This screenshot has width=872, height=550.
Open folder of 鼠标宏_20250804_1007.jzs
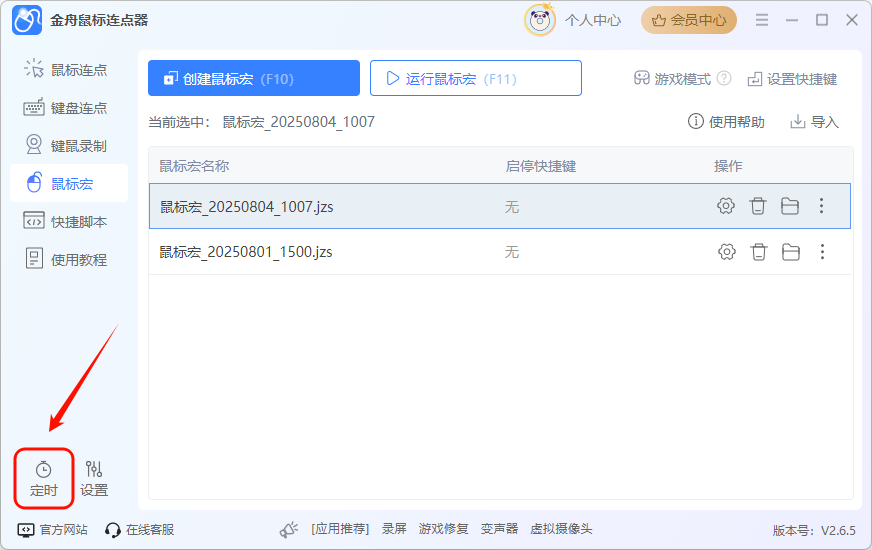[790, 206]
